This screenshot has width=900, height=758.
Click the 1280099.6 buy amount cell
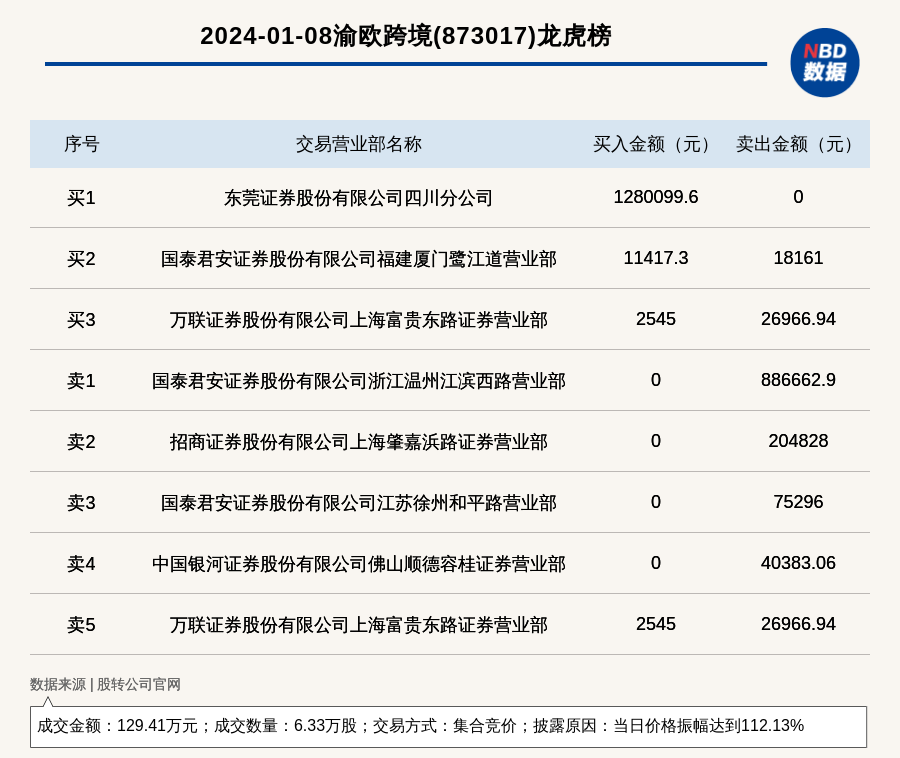[655, 197]
